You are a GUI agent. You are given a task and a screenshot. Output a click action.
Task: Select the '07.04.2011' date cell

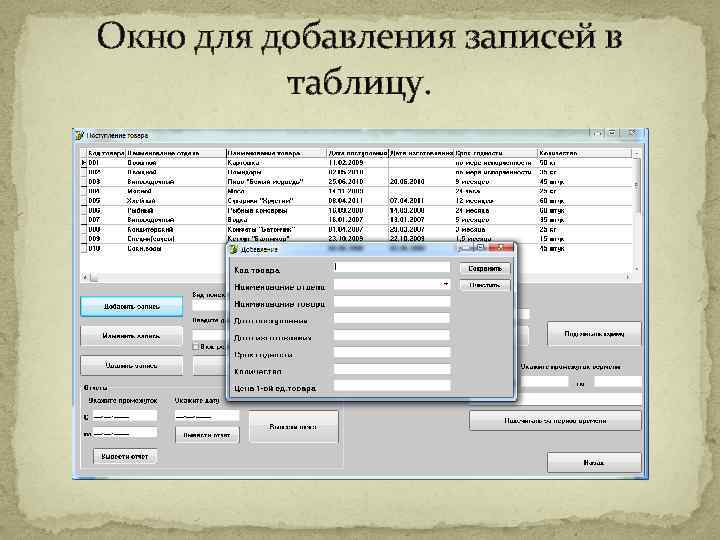422,201
